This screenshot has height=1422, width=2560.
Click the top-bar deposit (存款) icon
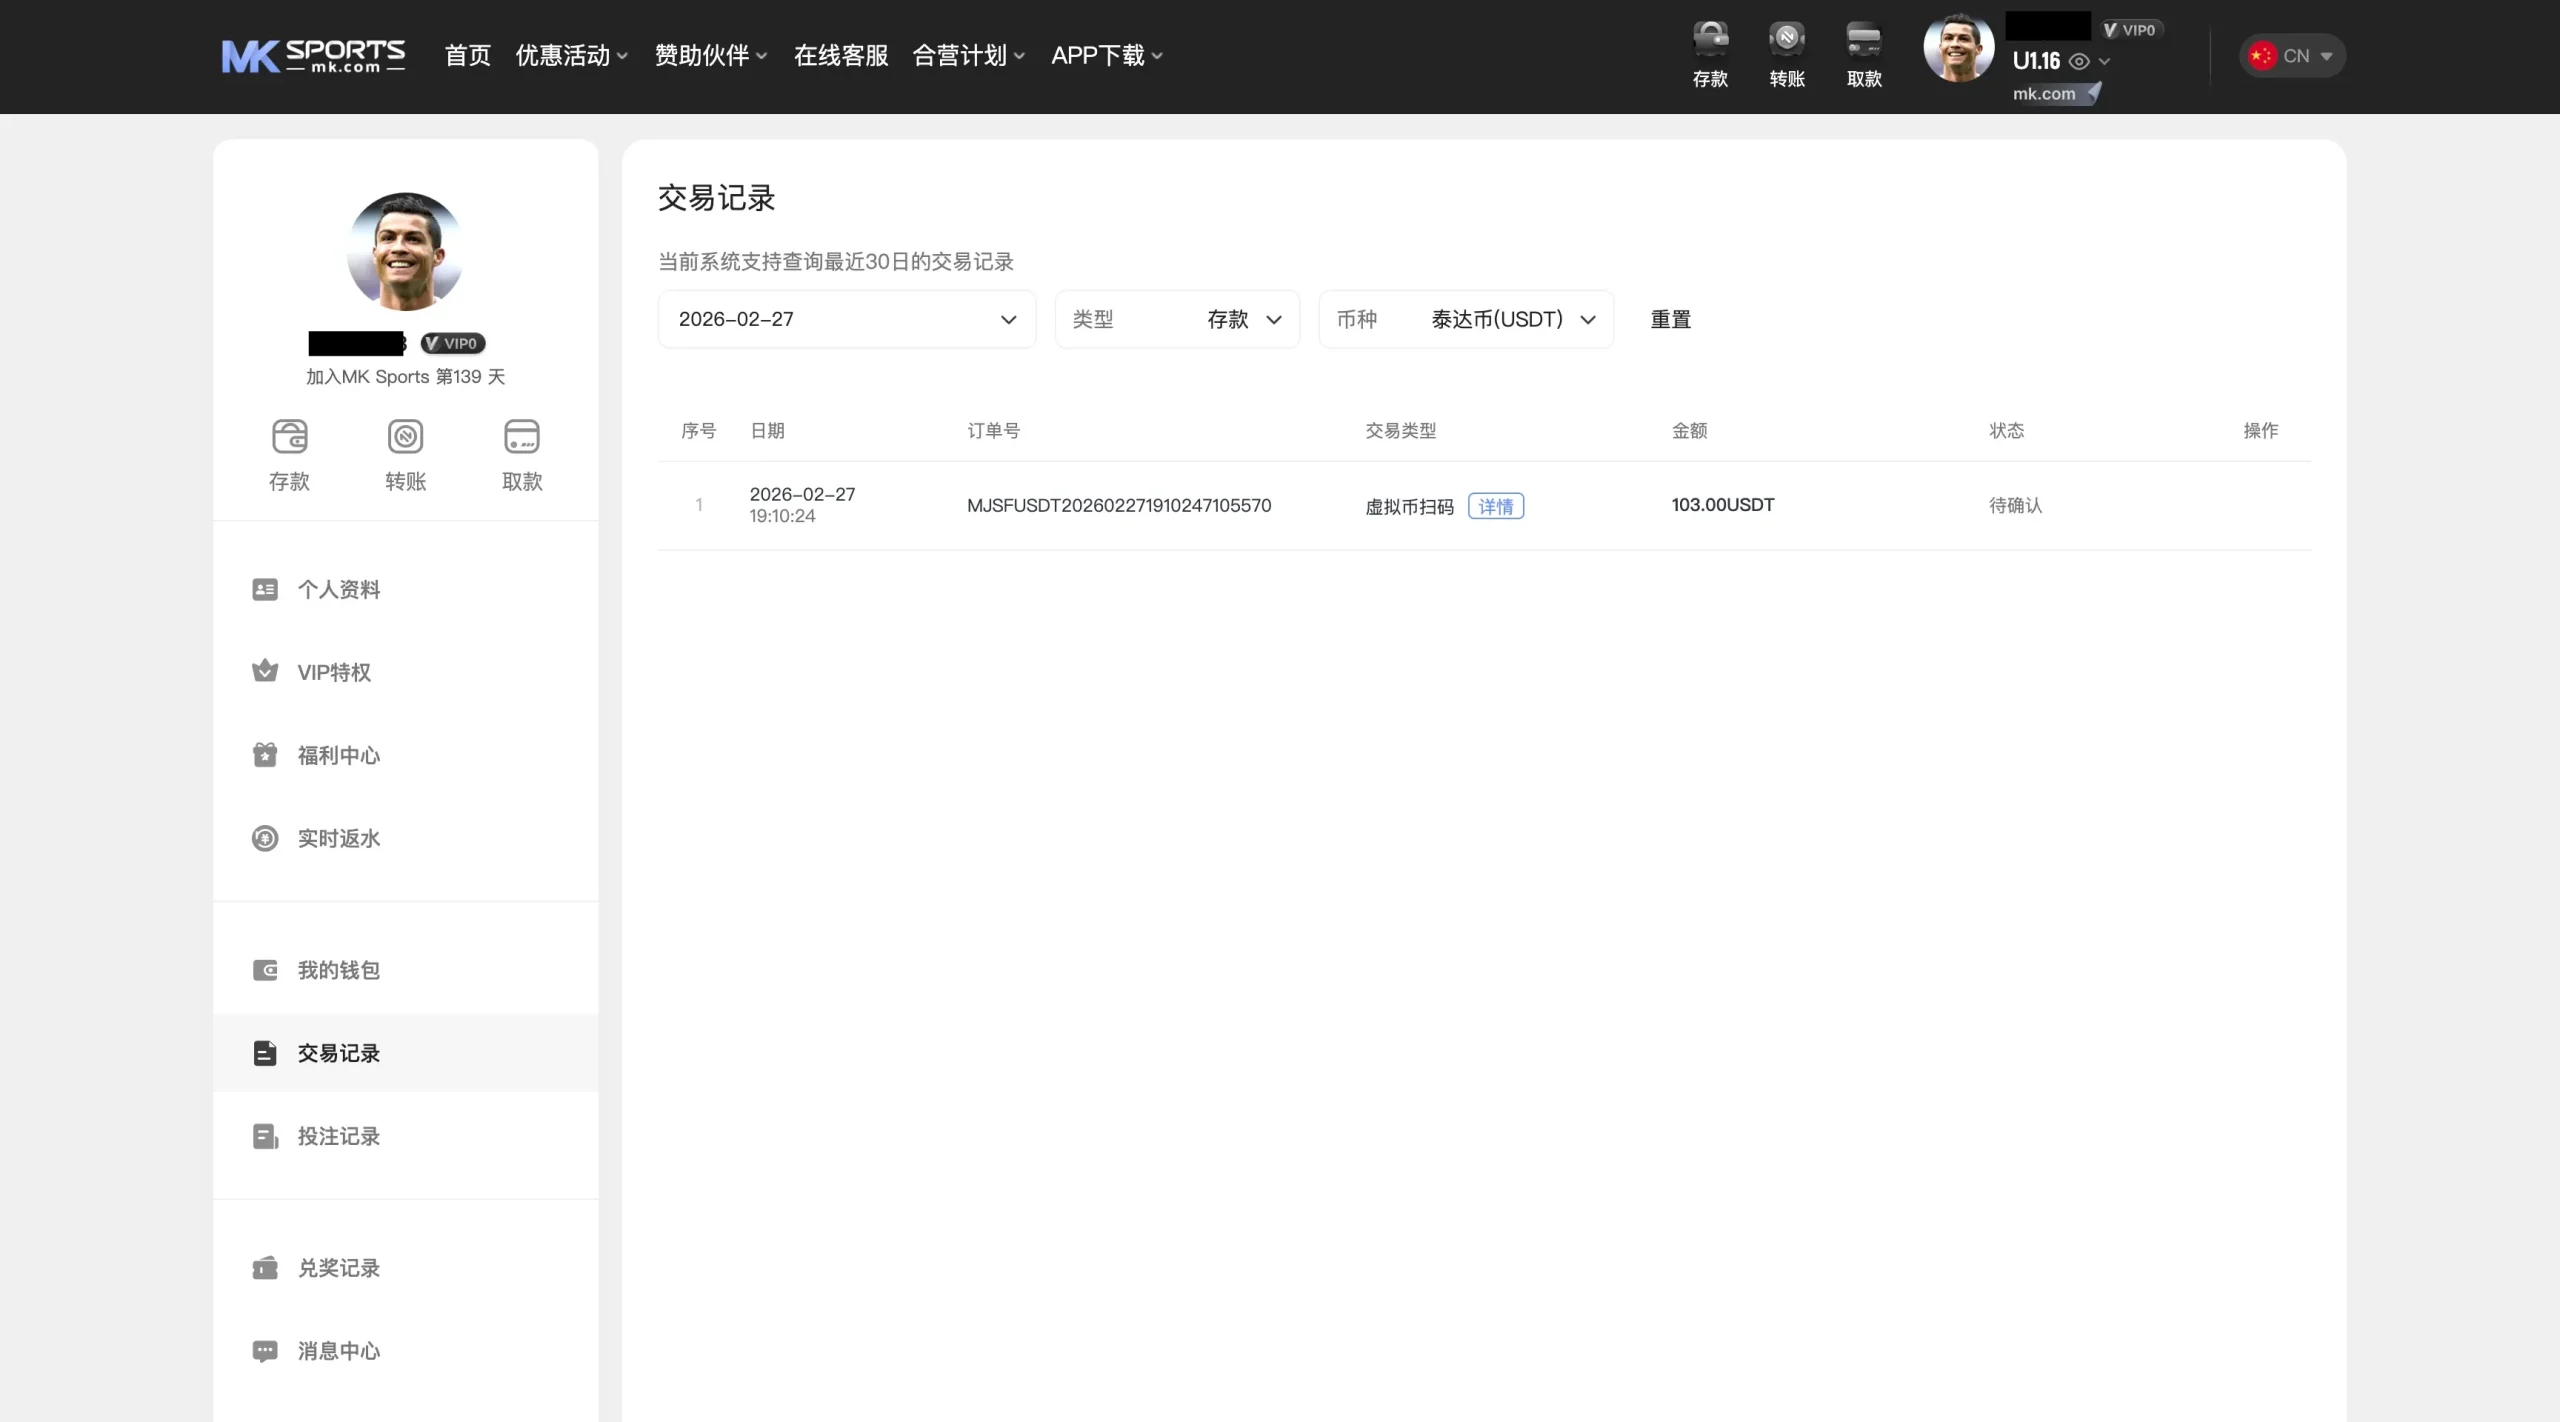pos(1710,40)
